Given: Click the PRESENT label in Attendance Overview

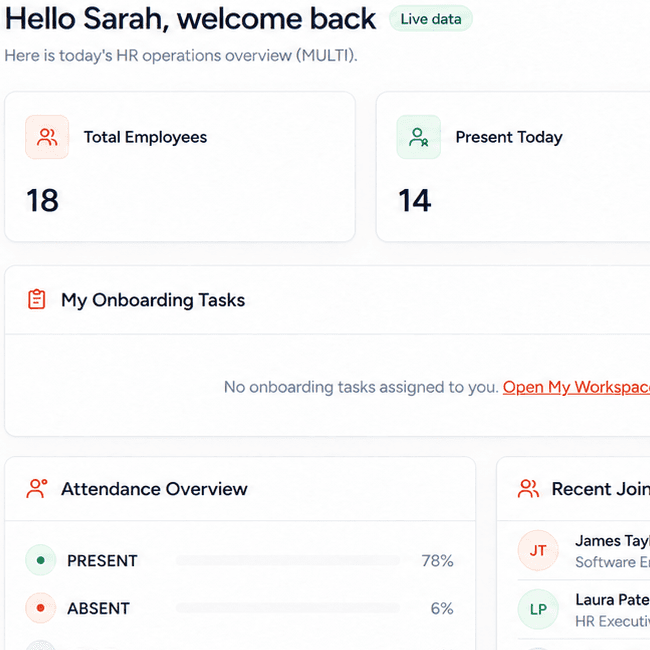Looking at the screenshot, I should 102,561.
